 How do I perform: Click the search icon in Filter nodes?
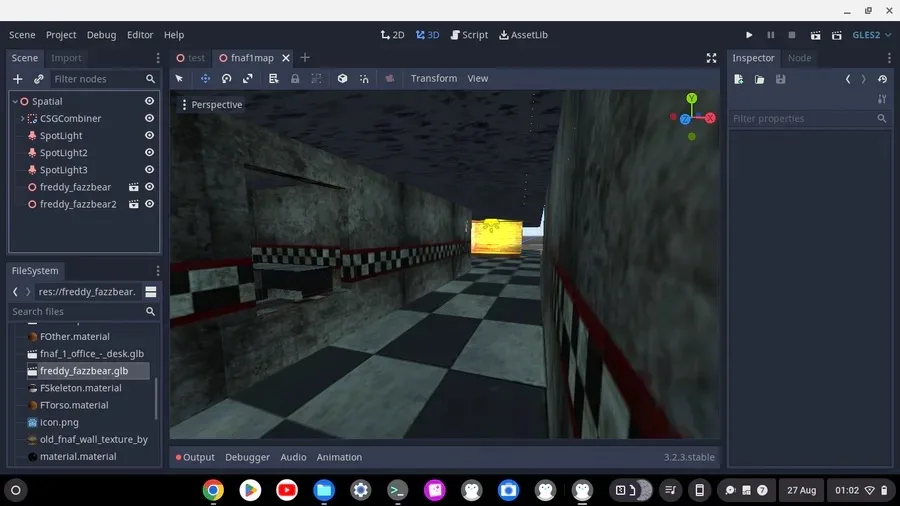[150, 79]
